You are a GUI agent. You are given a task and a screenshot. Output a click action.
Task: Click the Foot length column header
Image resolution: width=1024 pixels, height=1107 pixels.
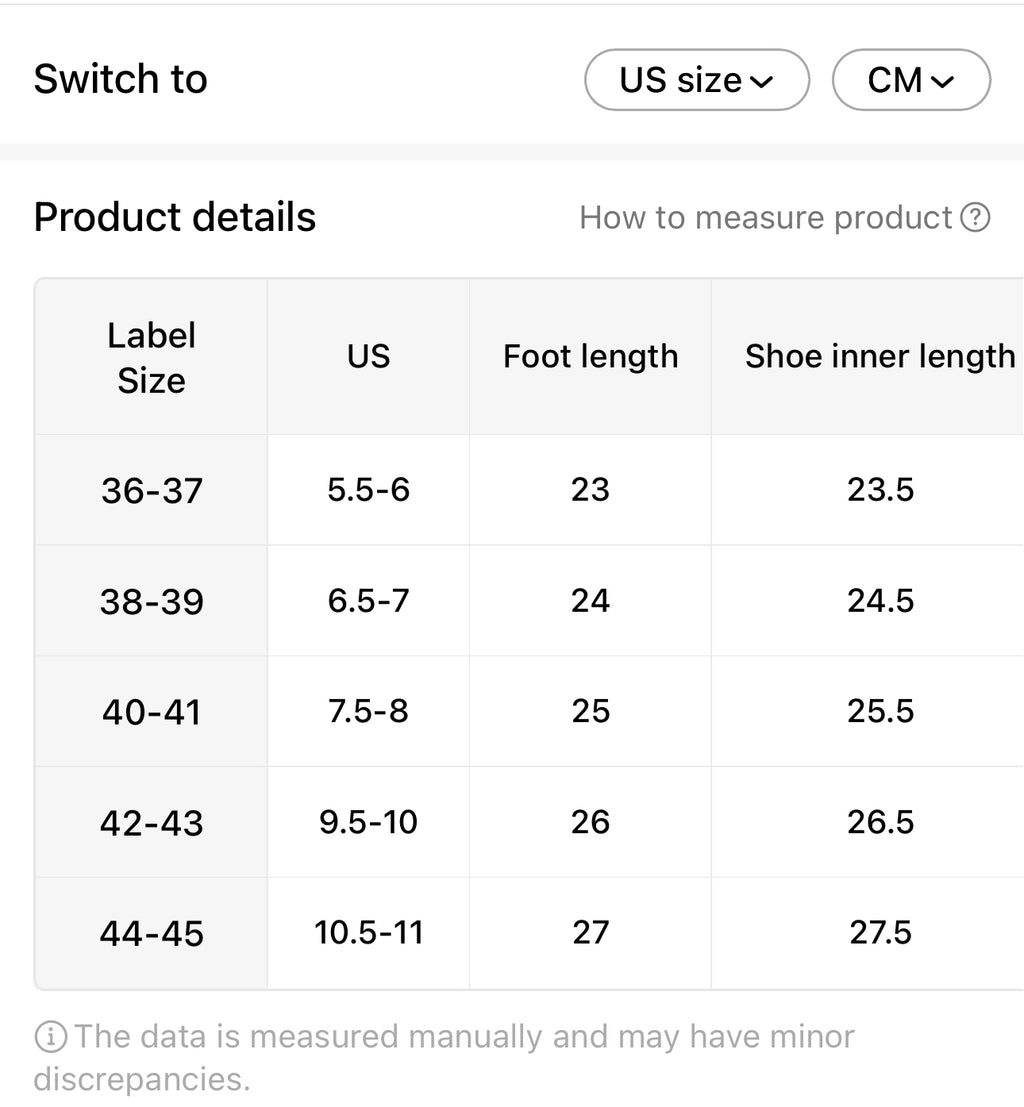tap(590, 357)
